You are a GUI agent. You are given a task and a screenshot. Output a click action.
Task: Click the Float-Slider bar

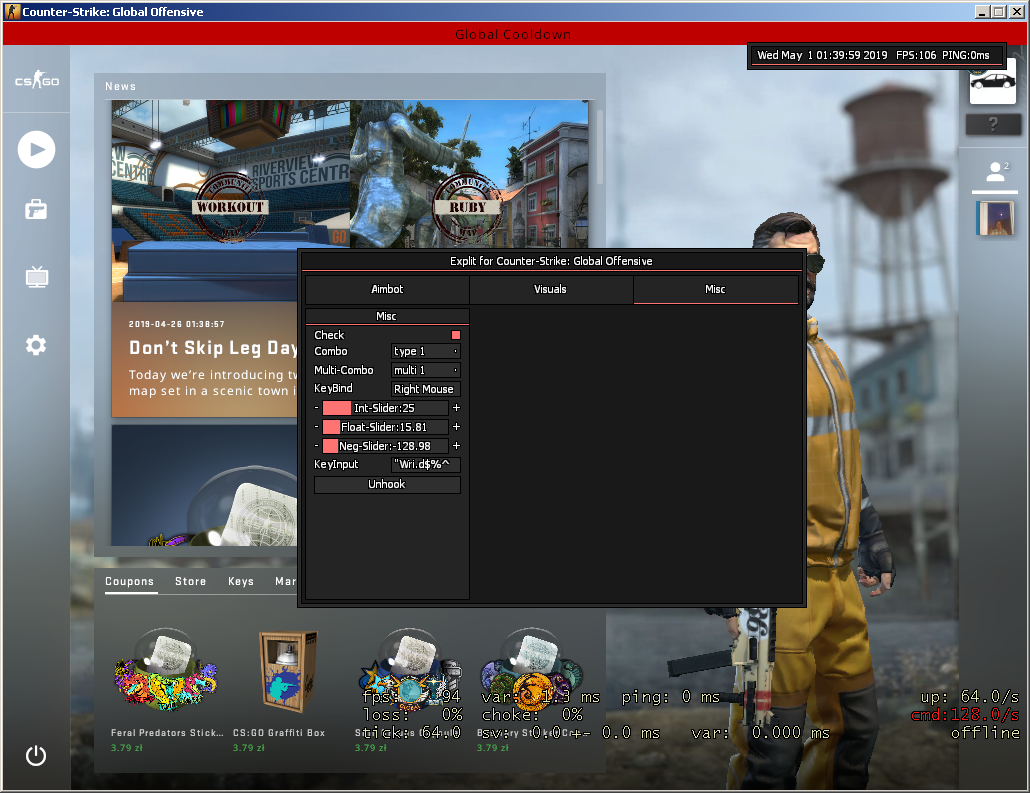click(x=386, y=427)
